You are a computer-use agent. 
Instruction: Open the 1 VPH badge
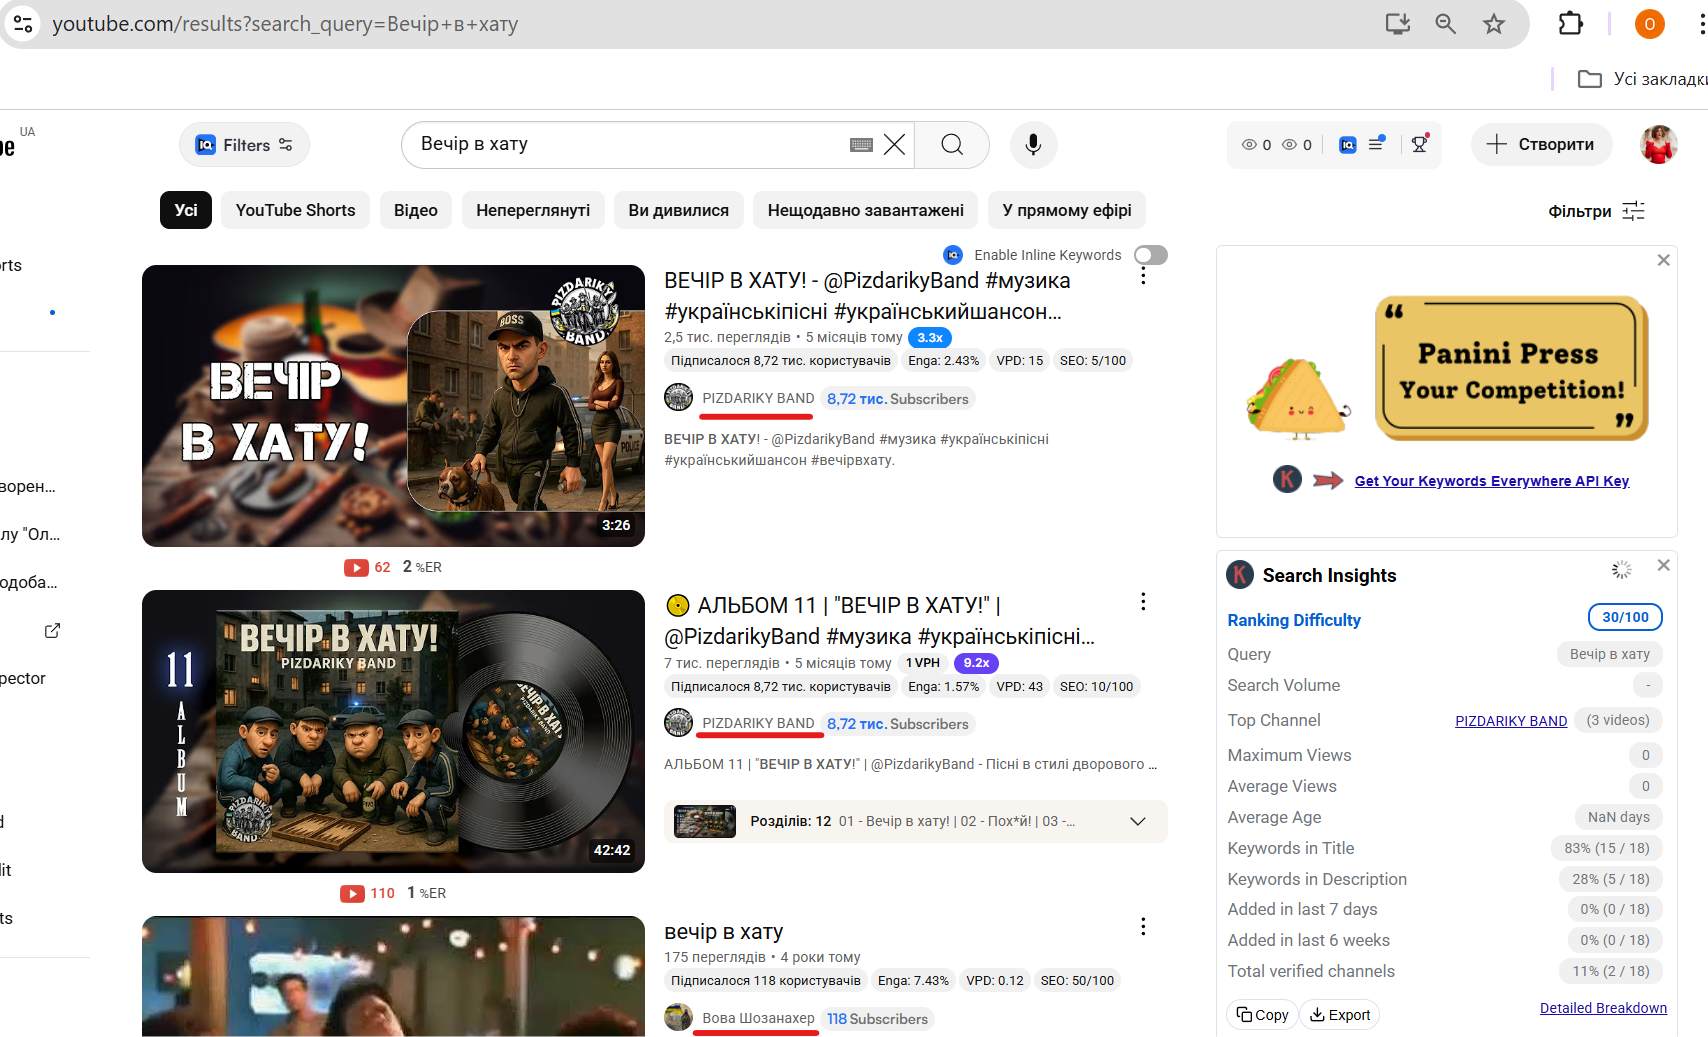tap(923, 663)
